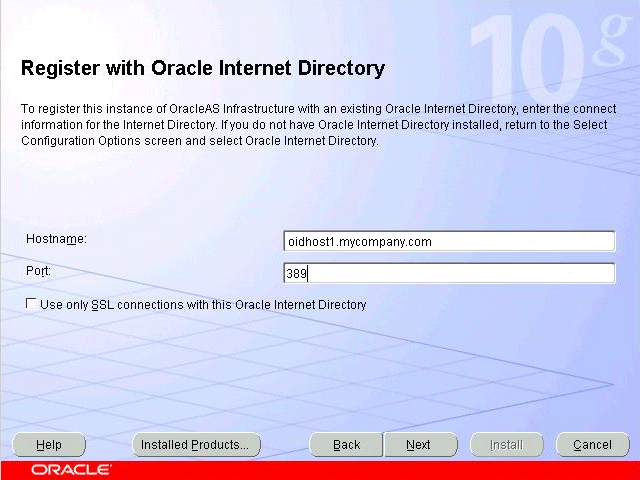640x480 pixels.
Task: Click the greyed-out Install button
Action: tap(507, 444)
